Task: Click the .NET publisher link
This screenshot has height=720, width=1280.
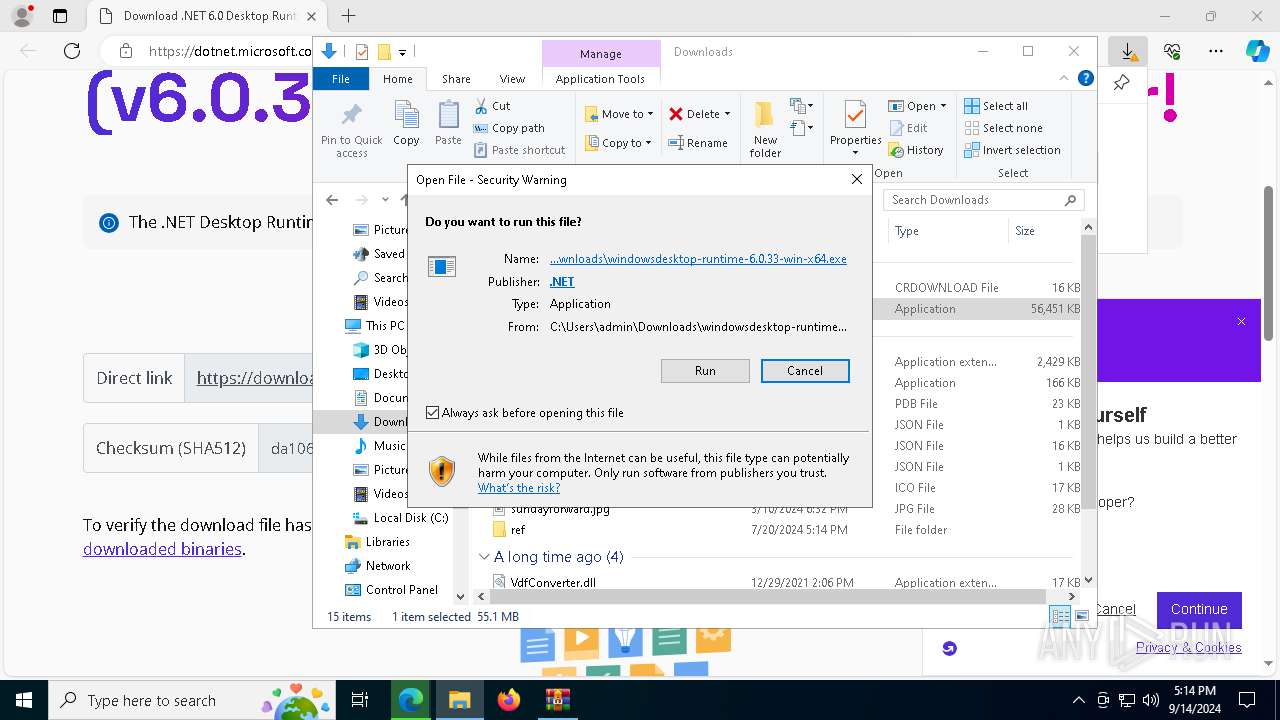Action: point(562,282)
